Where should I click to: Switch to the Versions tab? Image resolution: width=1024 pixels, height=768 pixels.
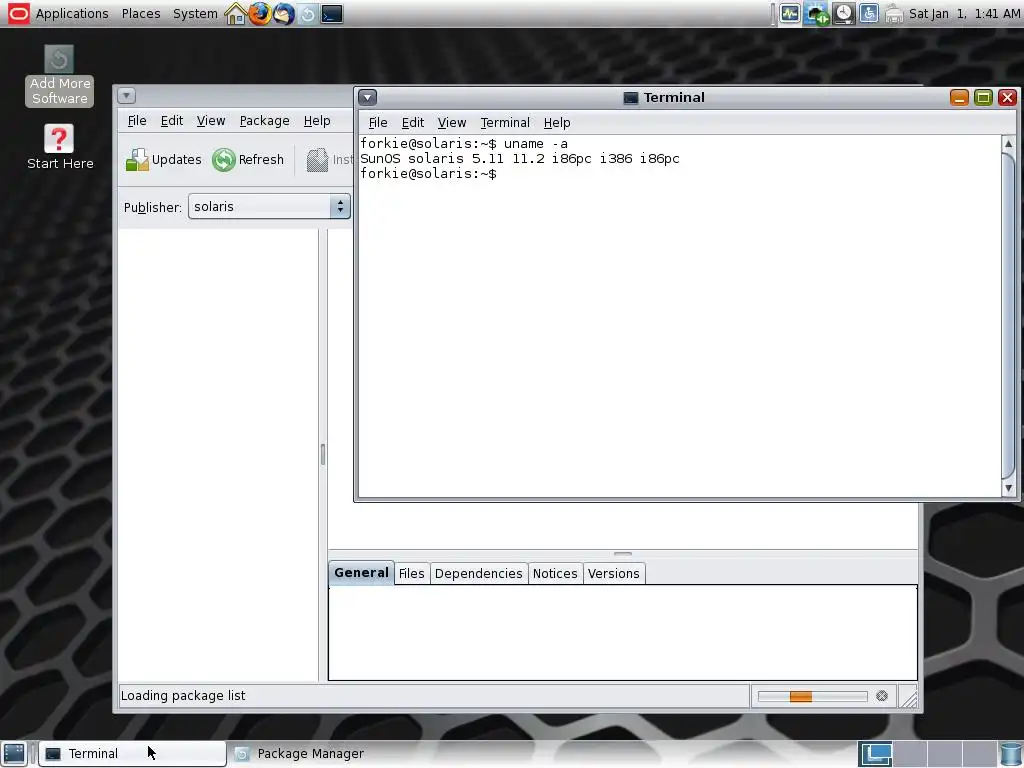[613, 573]
